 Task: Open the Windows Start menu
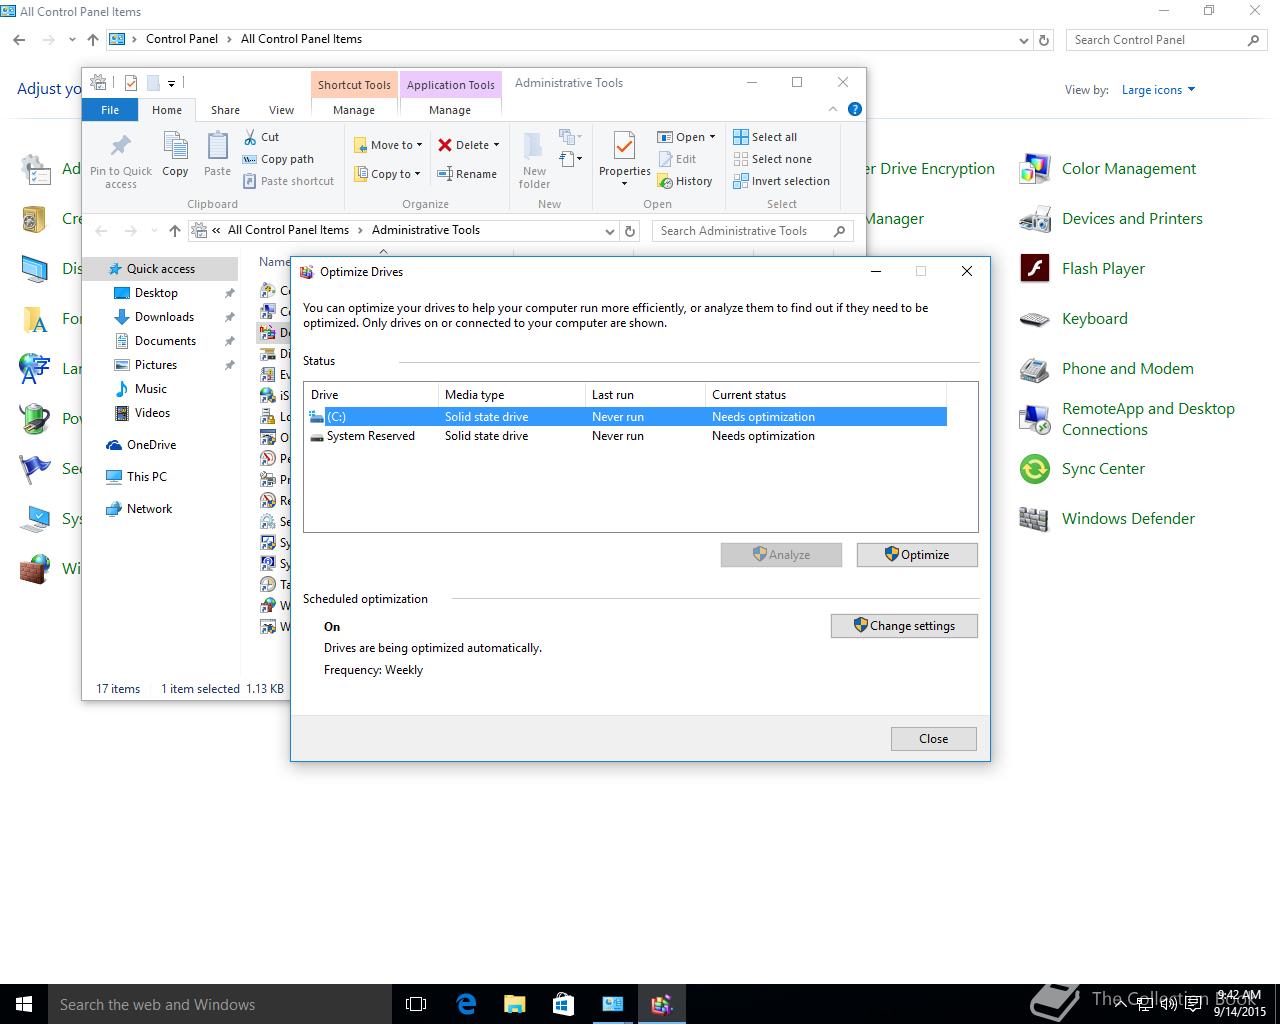[x=24, y=1004]
